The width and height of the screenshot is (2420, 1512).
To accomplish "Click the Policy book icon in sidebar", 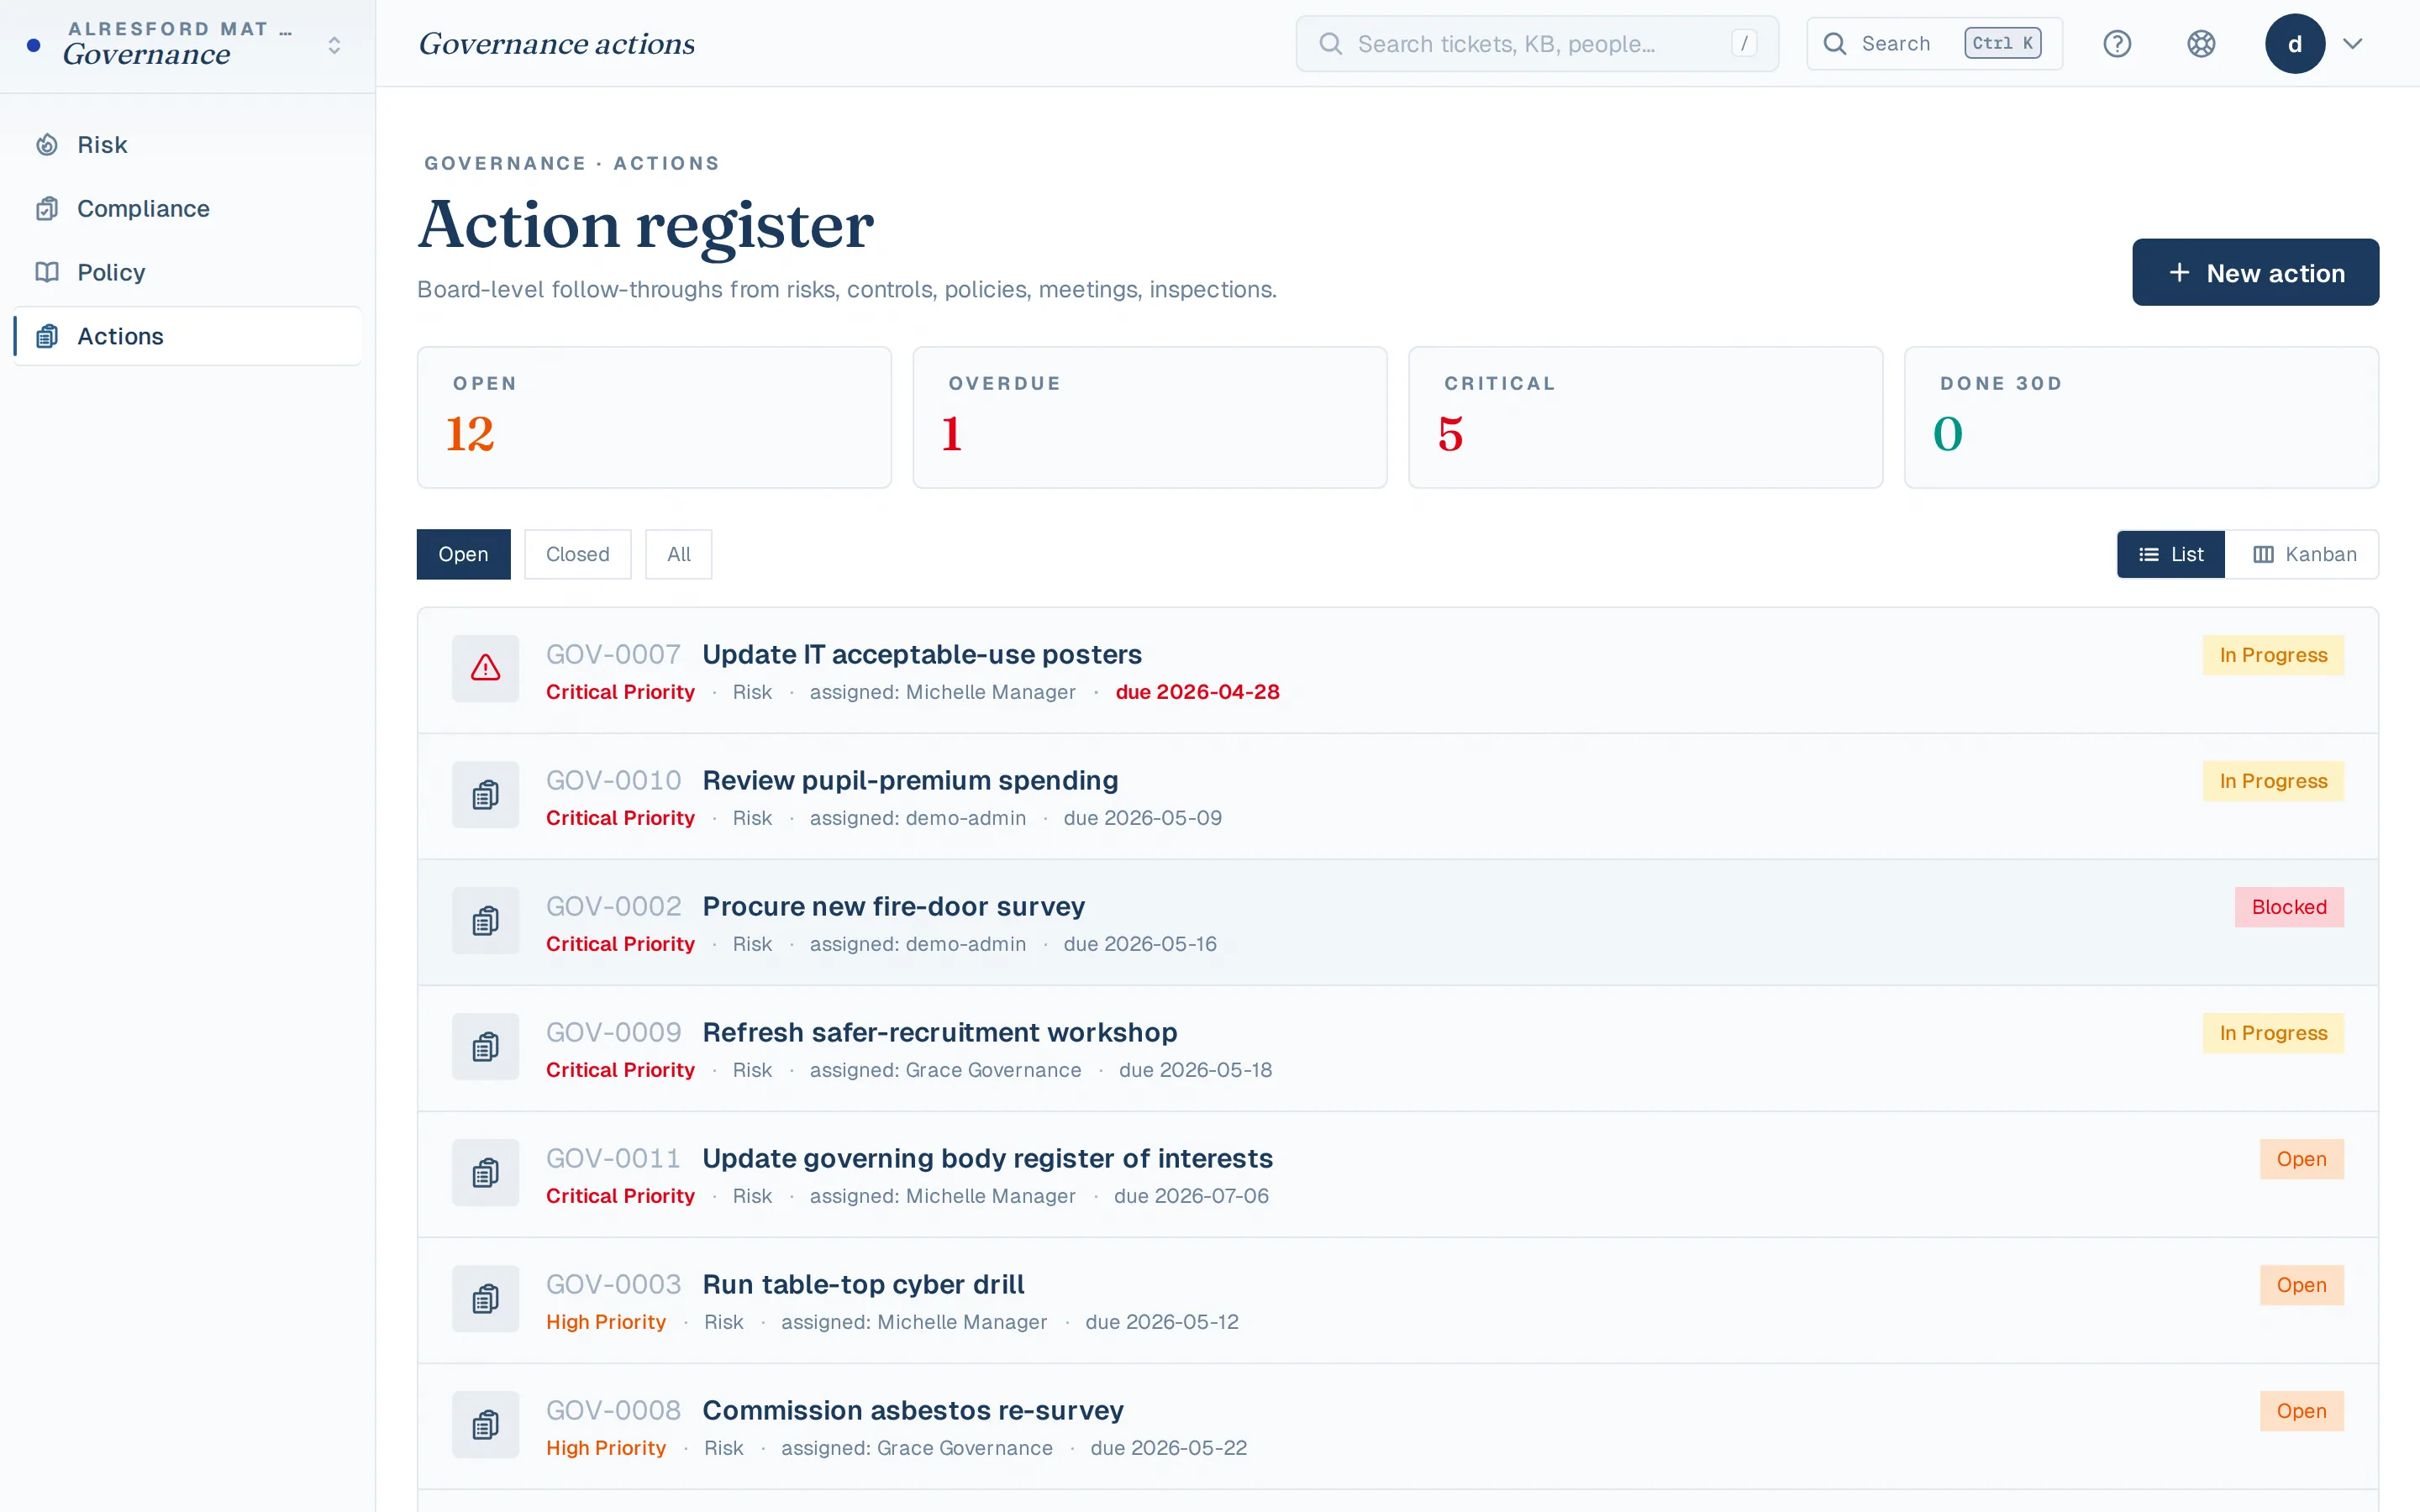I will pos(47,272).
